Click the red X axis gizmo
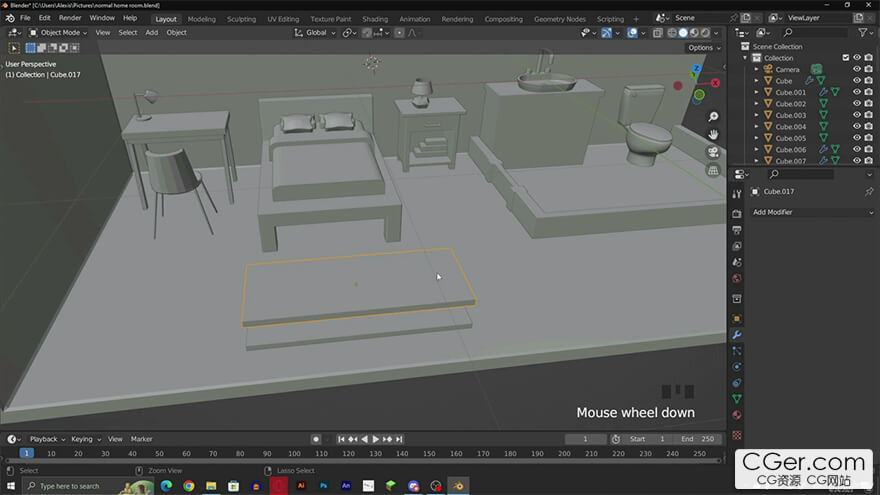The width and height of the screenshot is (880, 495). [715, 83]
